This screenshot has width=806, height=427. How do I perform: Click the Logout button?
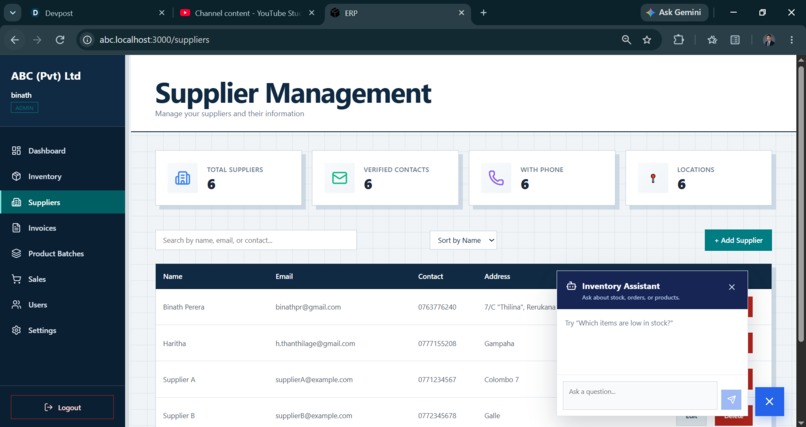tap(62, 407)
